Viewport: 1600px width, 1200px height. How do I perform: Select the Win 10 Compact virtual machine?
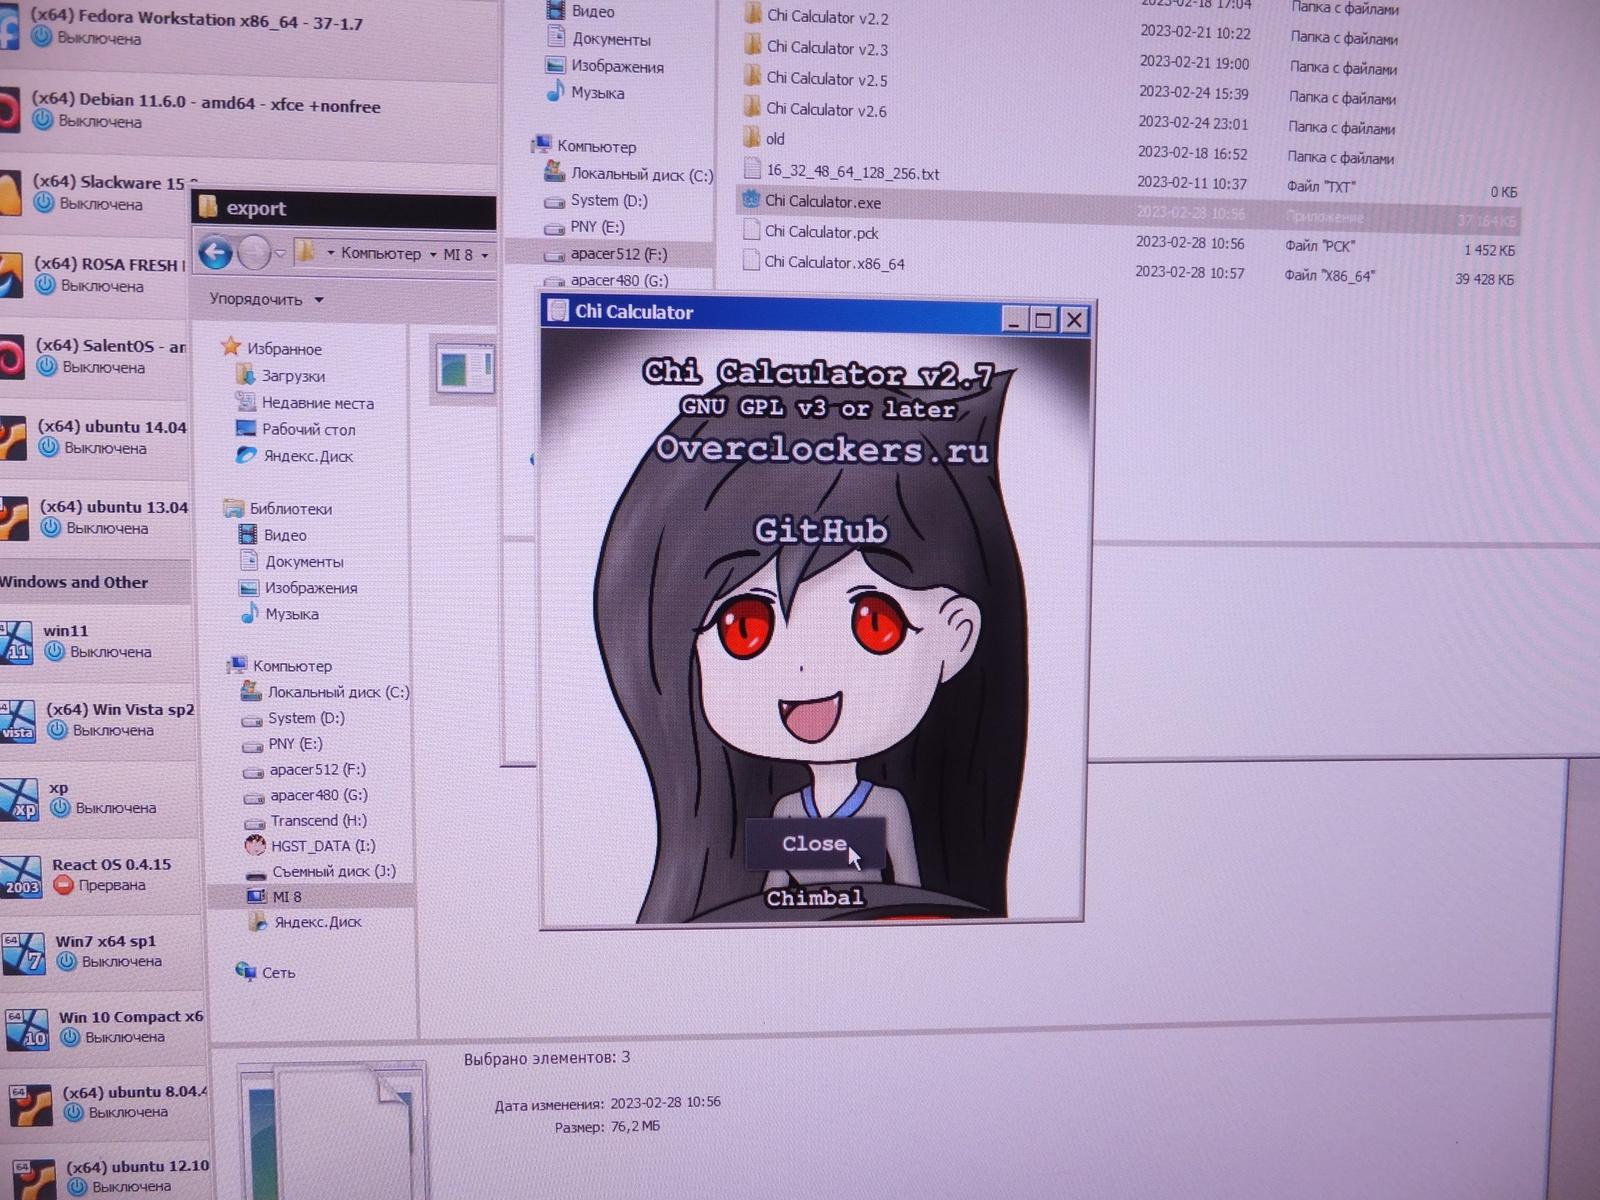[104, 1027]
